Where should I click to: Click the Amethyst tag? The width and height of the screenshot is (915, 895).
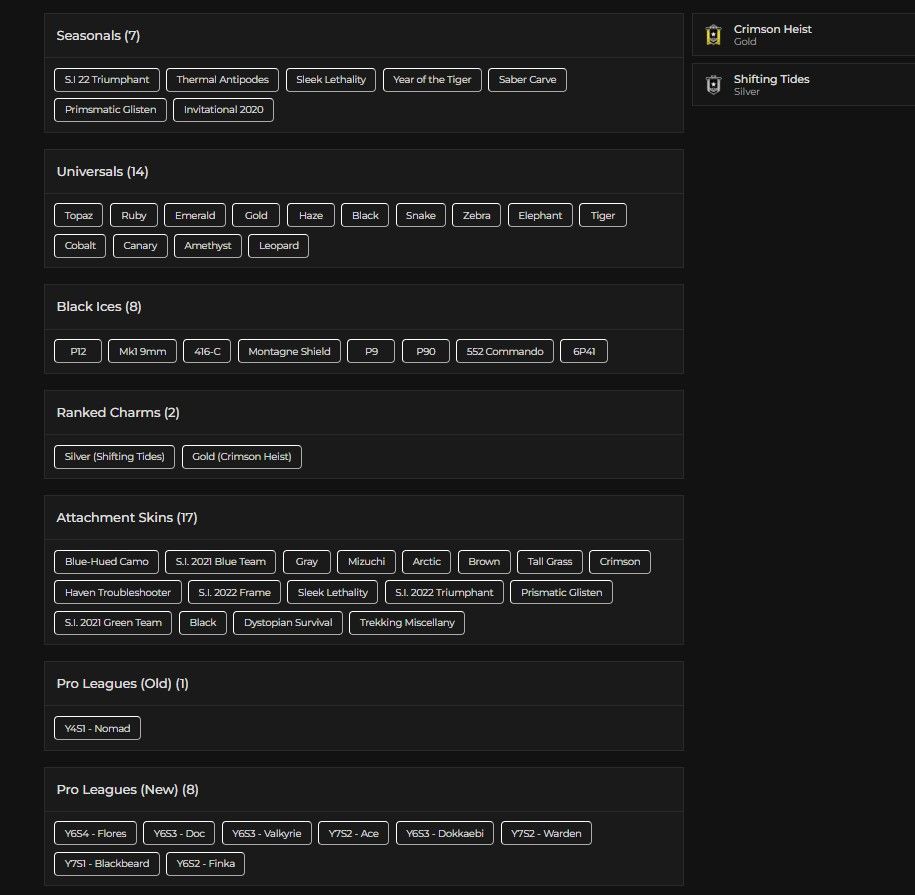click(208, 246)
